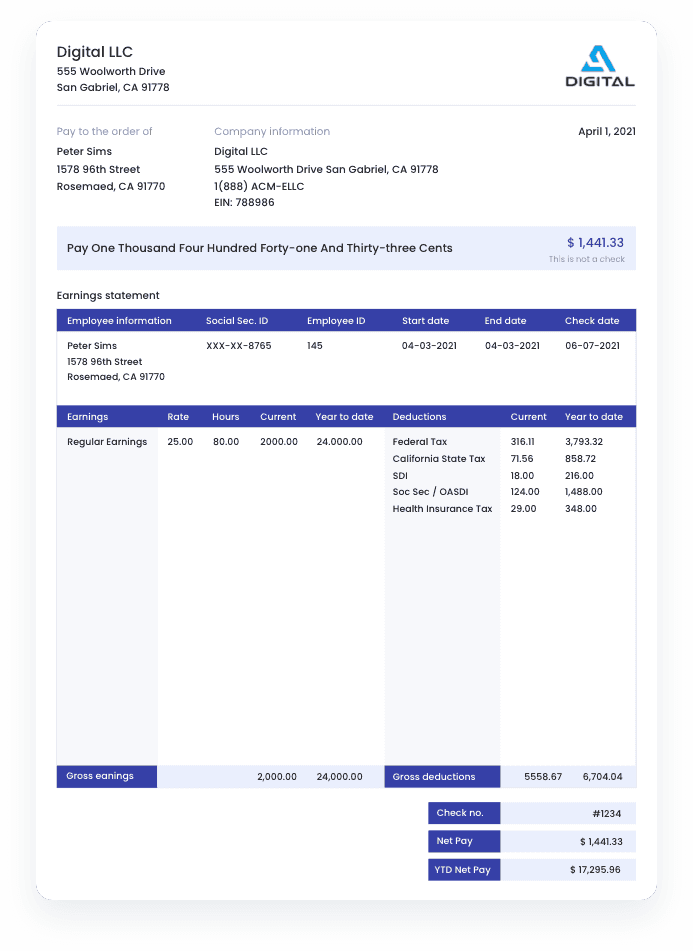Select the Social Sec. ID column header

pos(237,321)
